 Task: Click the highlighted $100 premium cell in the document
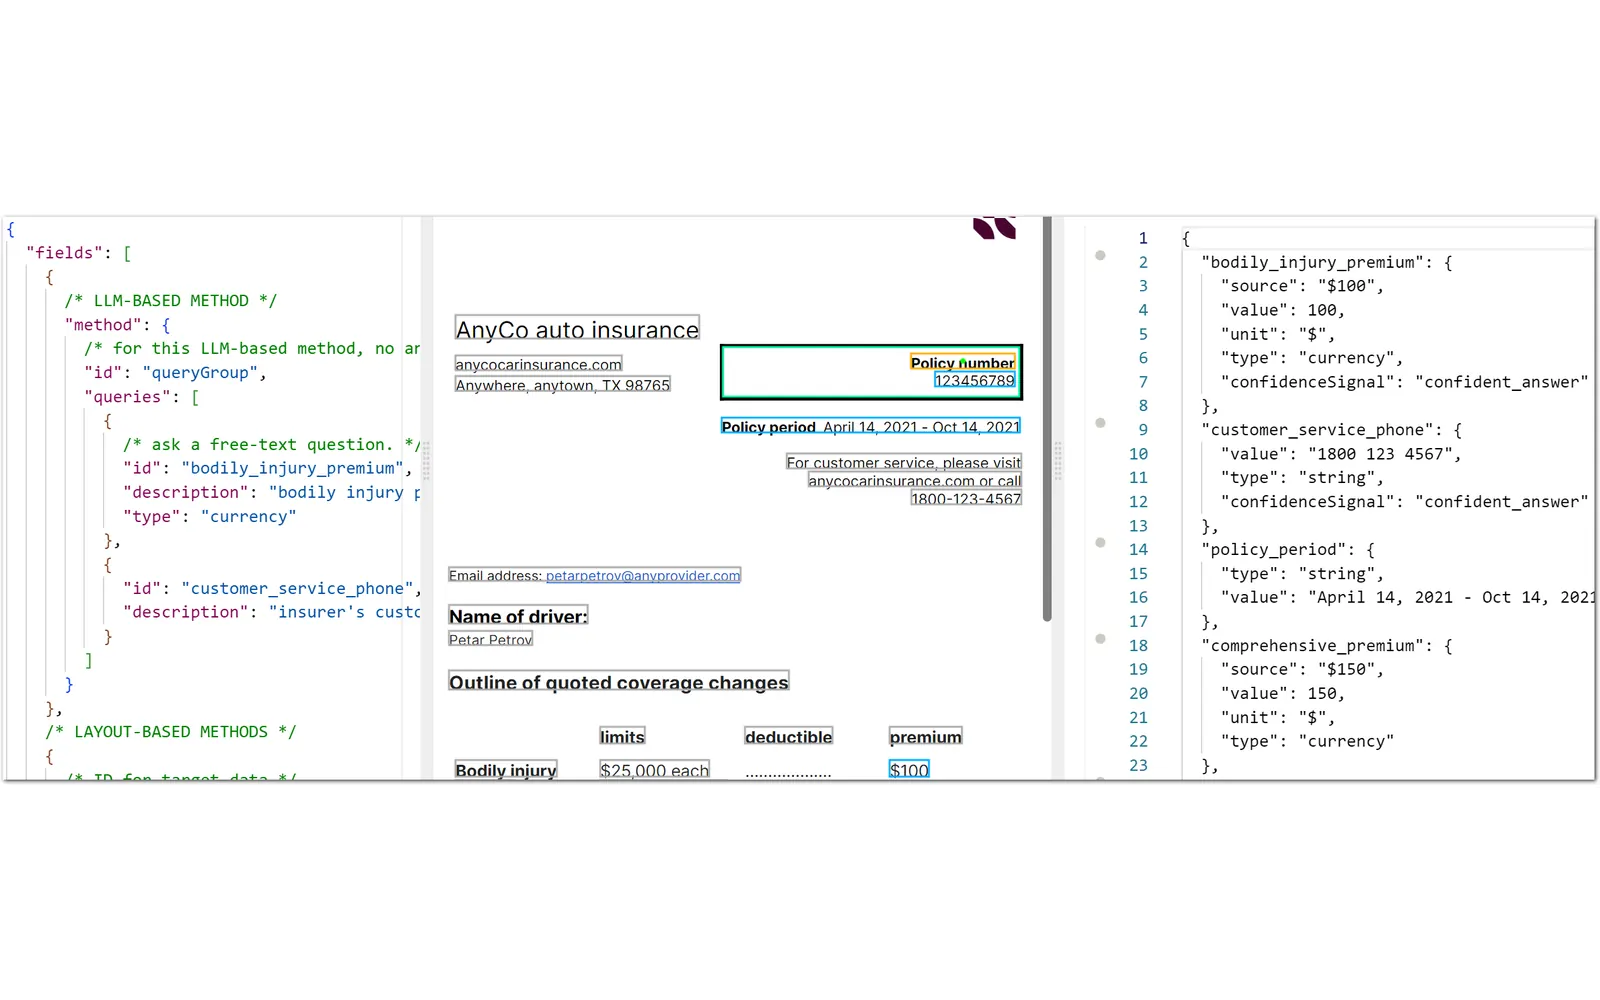click(909, 771)
